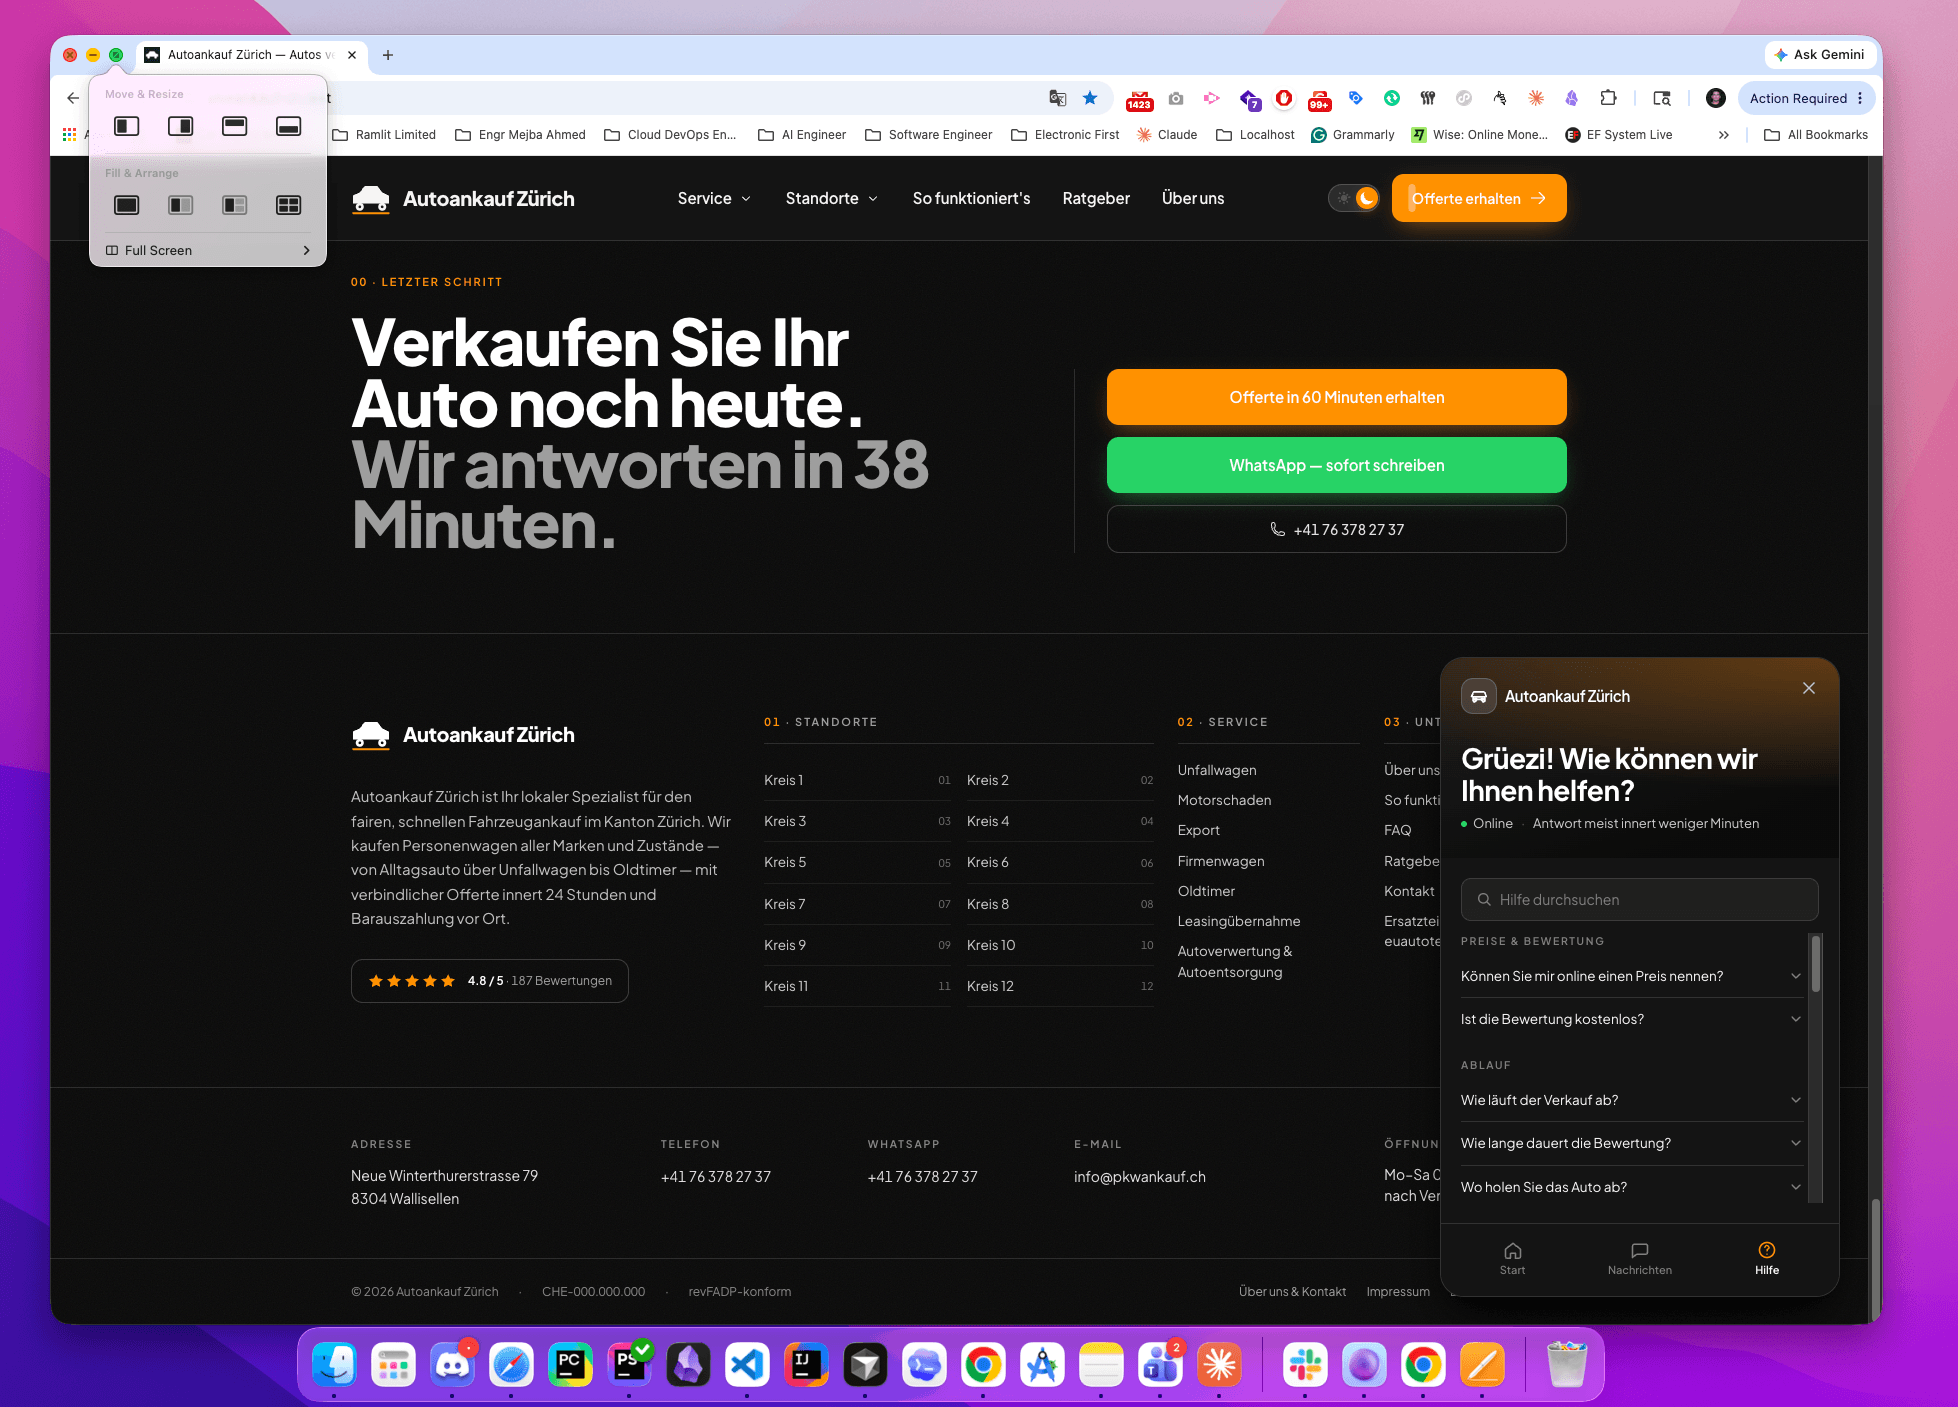The image size is (1958, 1407).
Task: Expand 'Wie läuft der Verkauf ab?' question
Action: point(1631,1100)
